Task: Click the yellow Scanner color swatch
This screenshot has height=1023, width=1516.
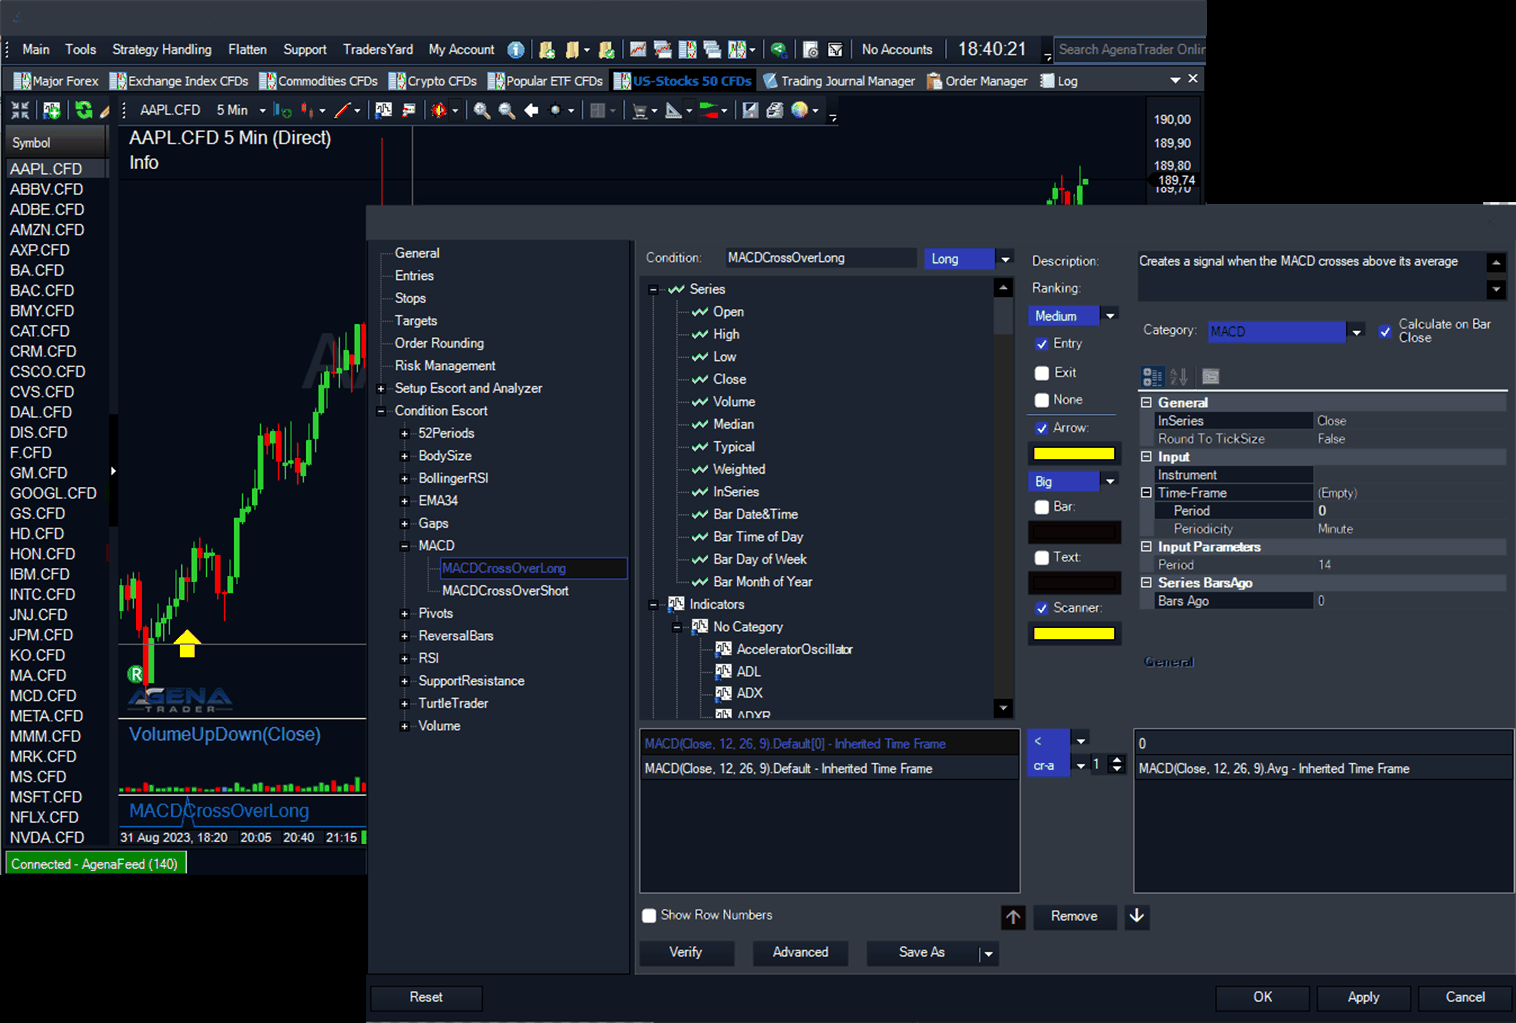Action: [1074, 634]
